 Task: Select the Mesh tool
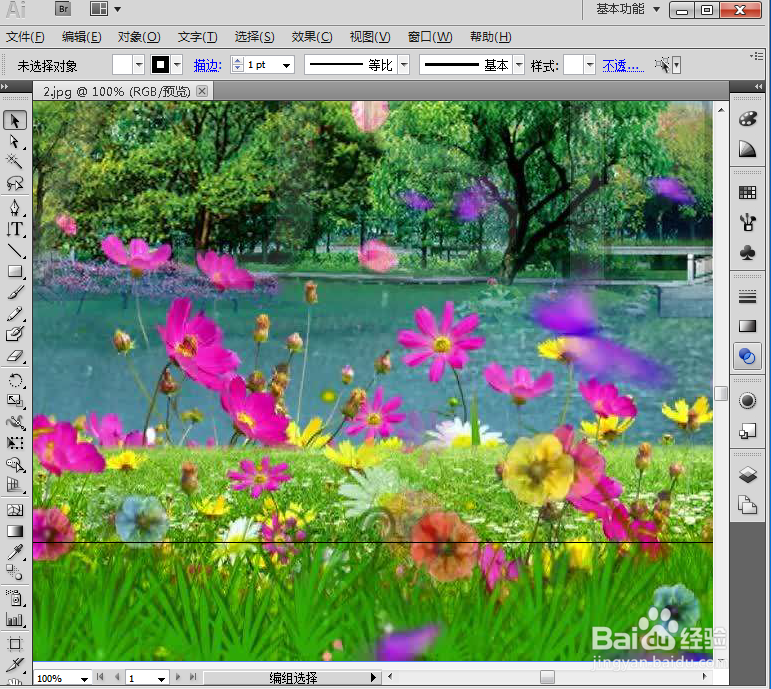[15, 510]
